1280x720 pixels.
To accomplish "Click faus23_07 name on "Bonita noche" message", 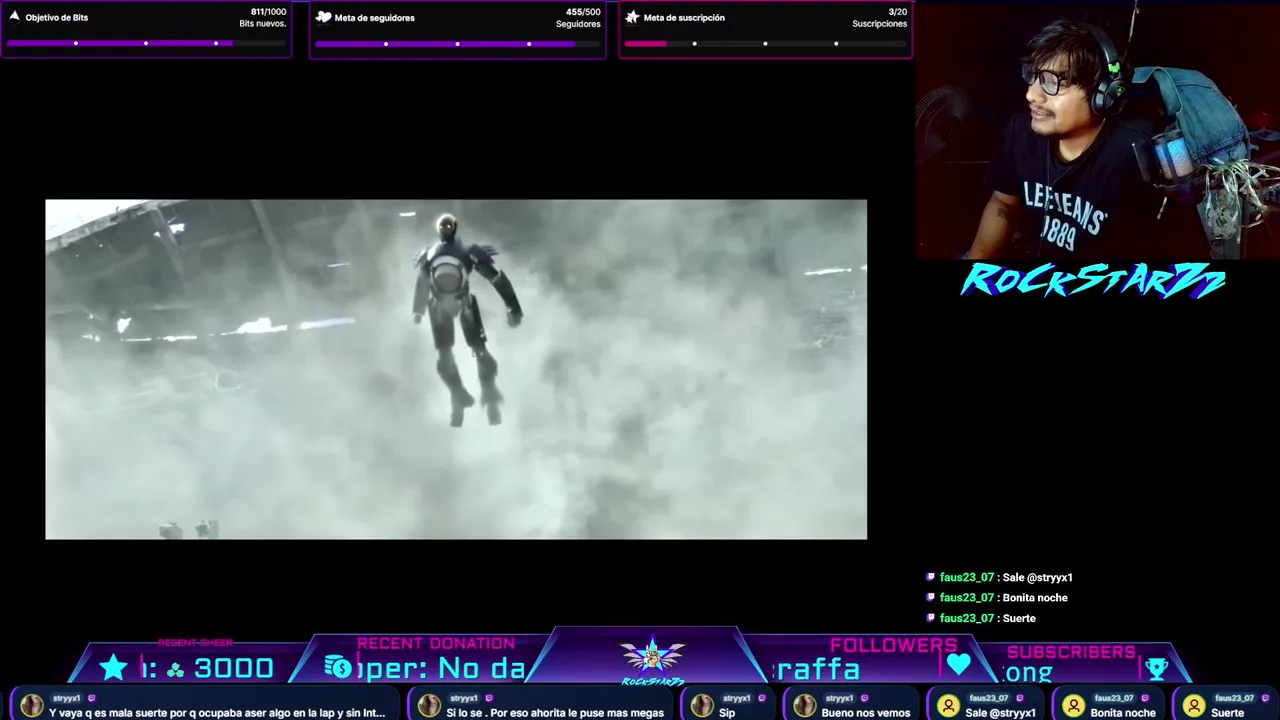I will pos(967,597).
